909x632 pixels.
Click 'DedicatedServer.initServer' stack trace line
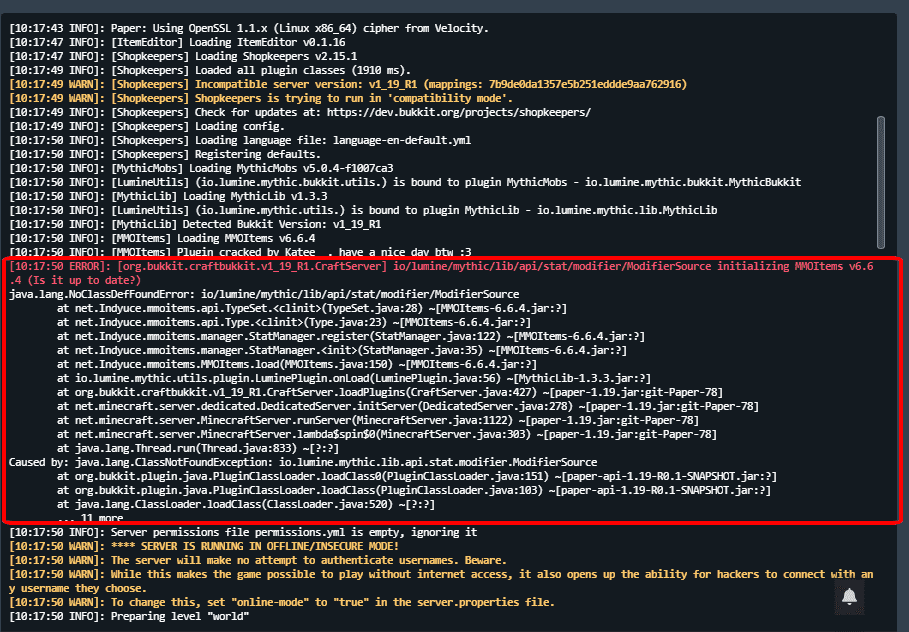[x=408, y=406]
